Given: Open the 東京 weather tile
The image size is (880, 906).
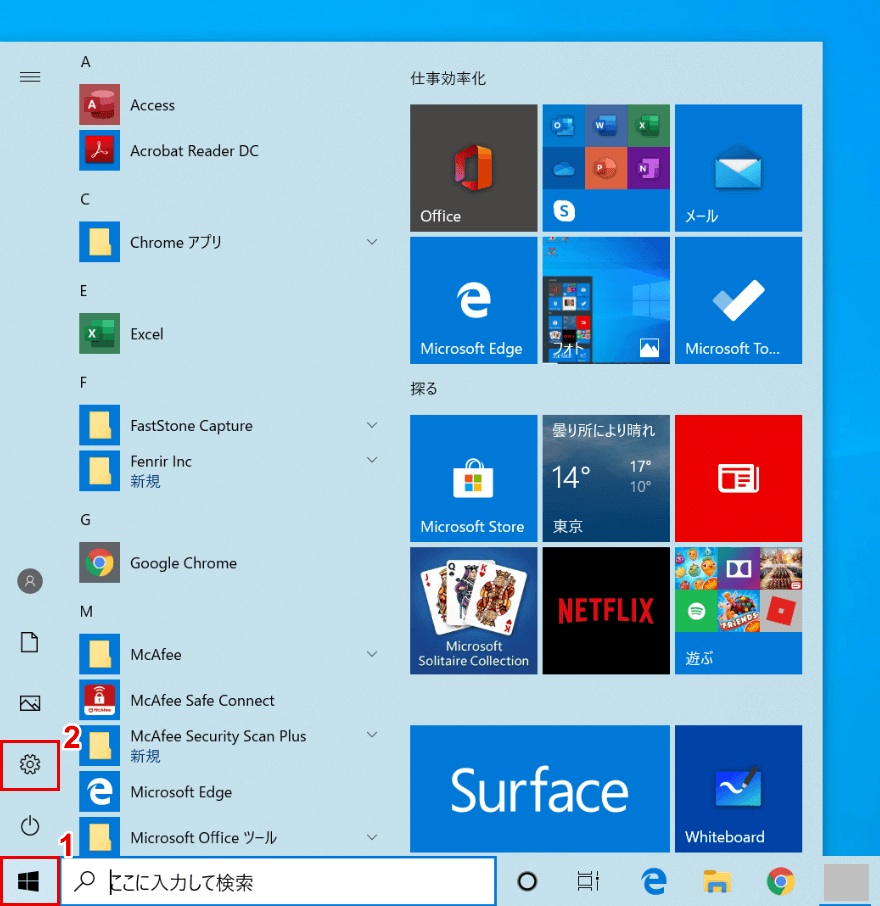Looking at the screenshot, I should point(606,478).
